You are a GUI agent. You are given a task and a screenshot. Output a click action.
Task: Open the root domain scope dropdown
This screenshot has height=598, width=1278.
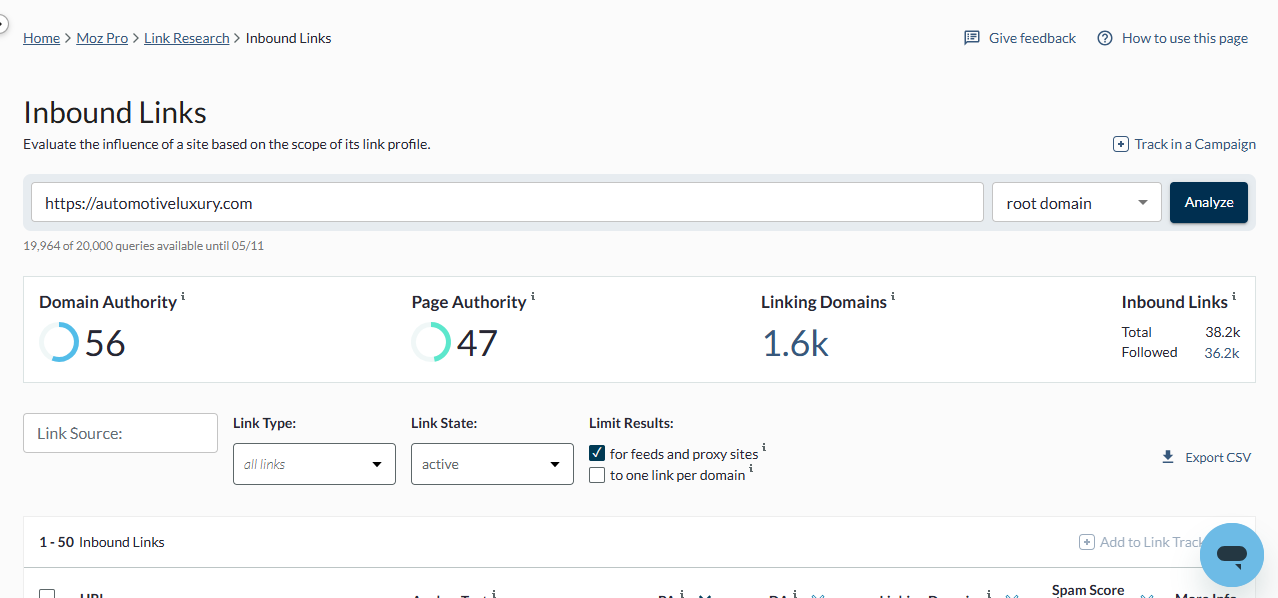pos(1076,203)
